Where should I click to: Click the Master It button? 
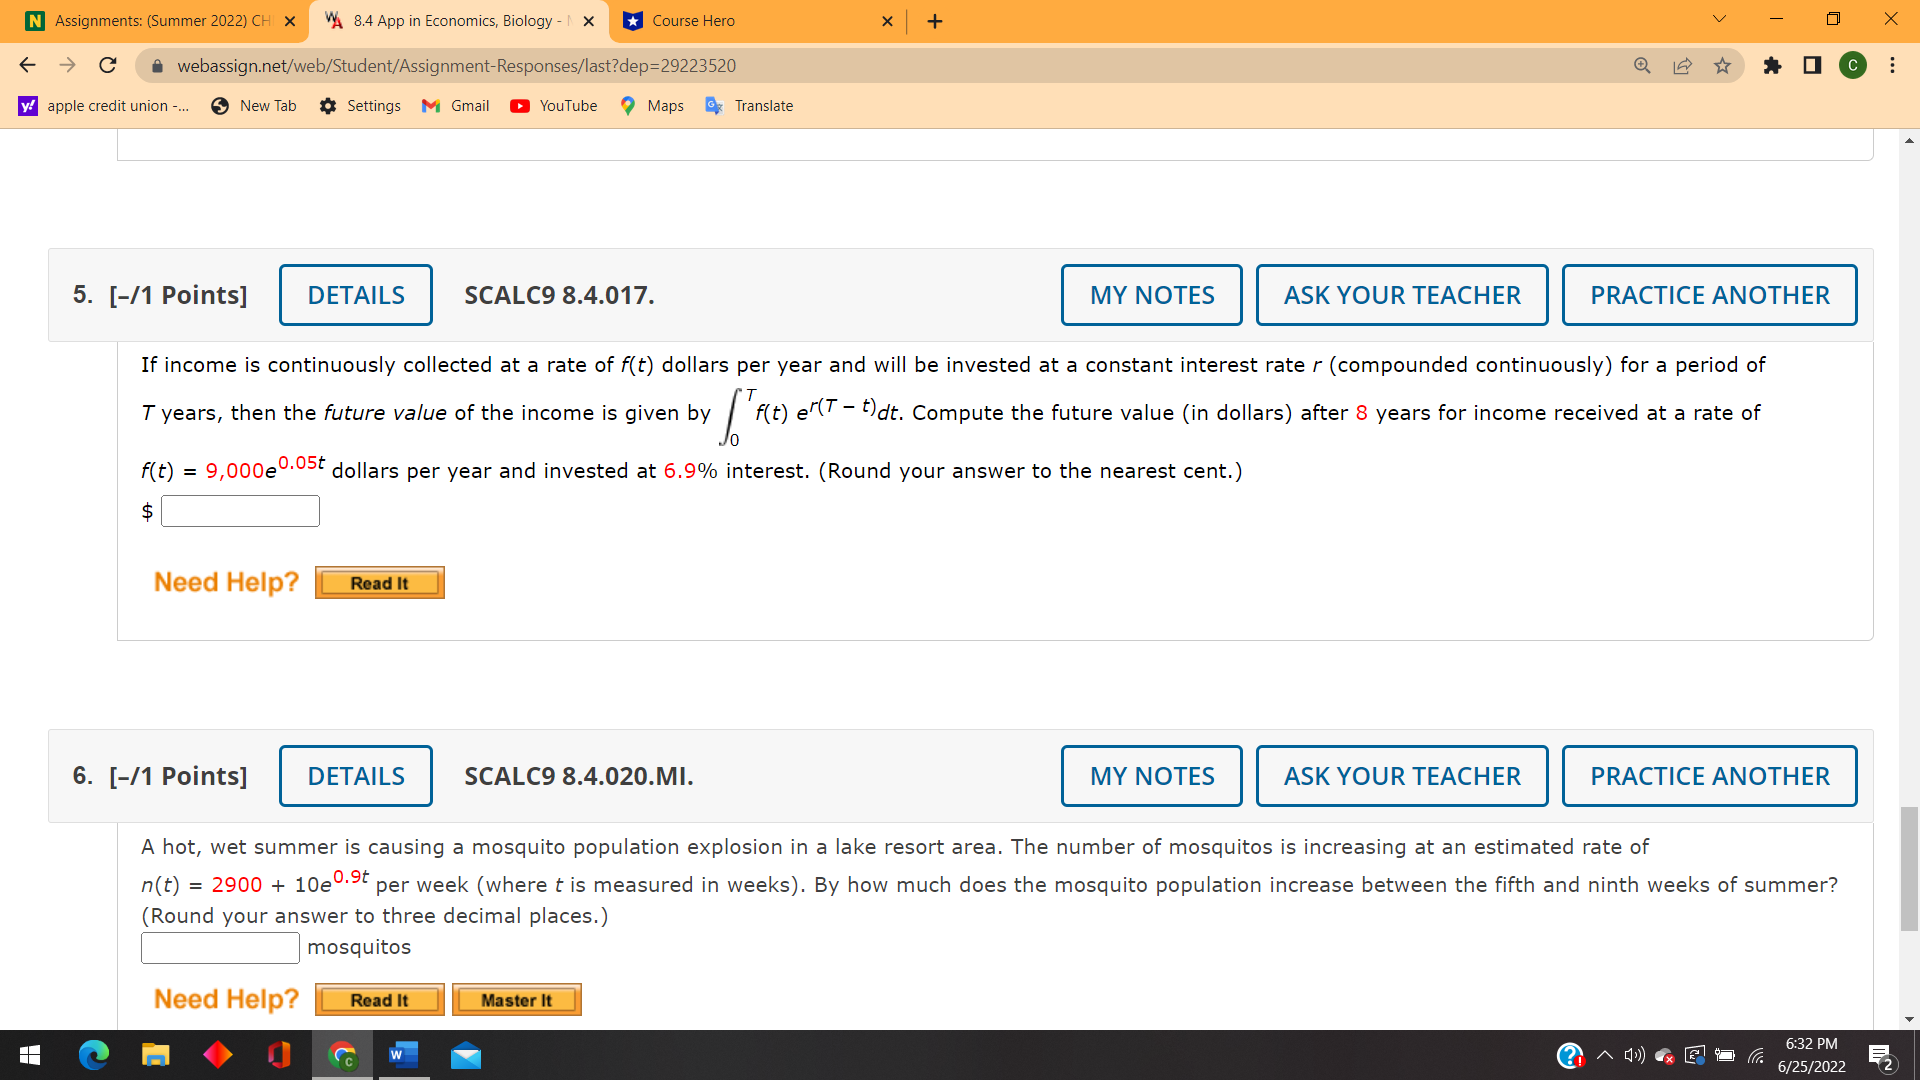pyautogui.click(x=516, y=999)
